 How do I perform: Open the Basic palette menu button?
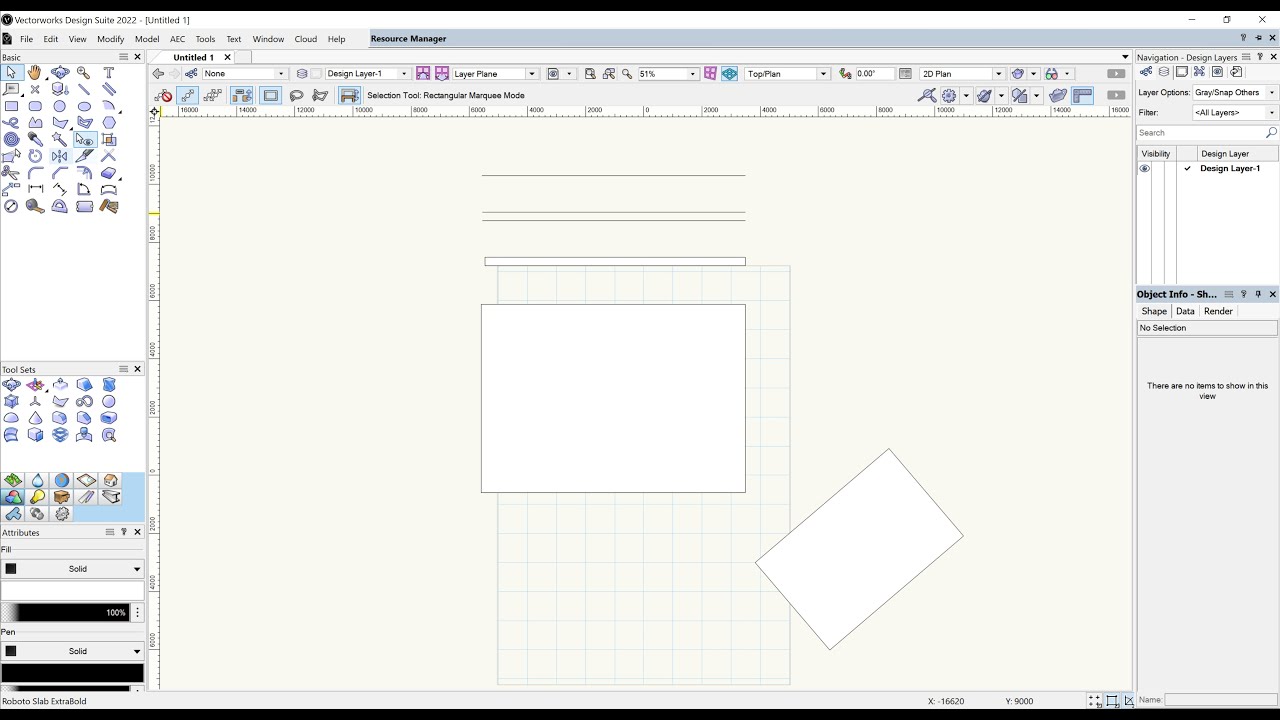pos(124,57)
